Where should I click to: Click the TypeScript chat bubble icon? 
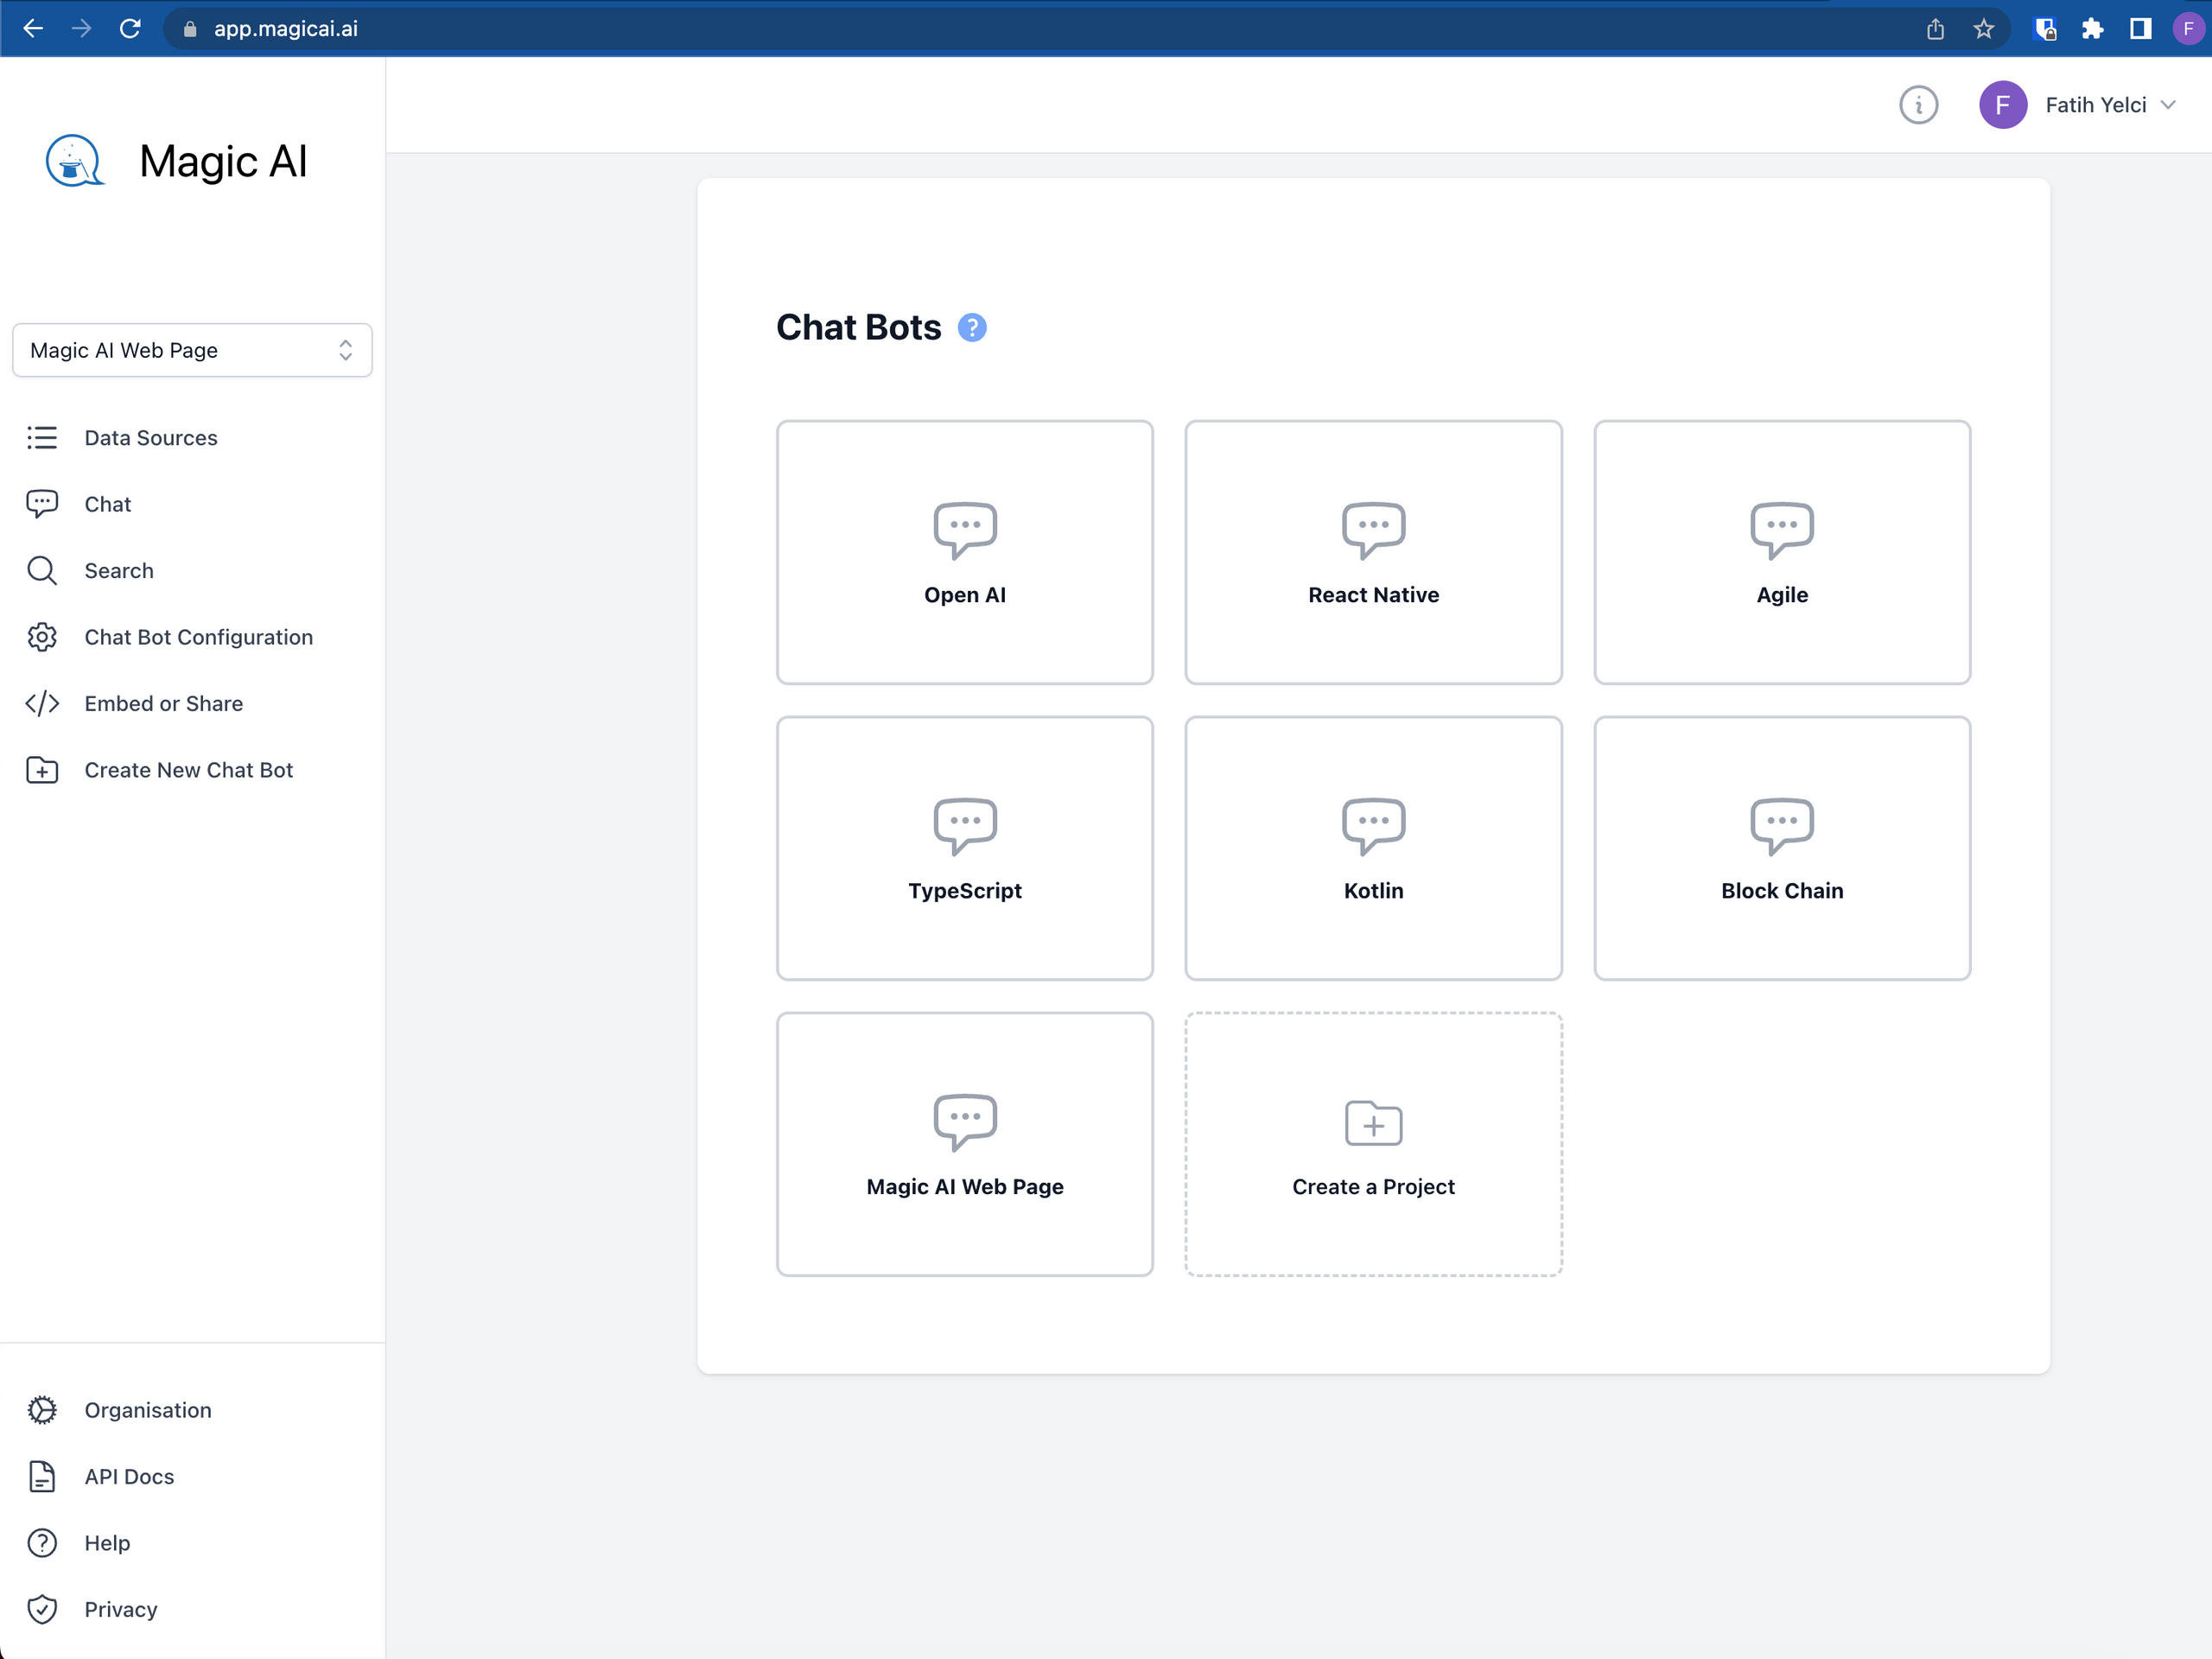(965, 825)
